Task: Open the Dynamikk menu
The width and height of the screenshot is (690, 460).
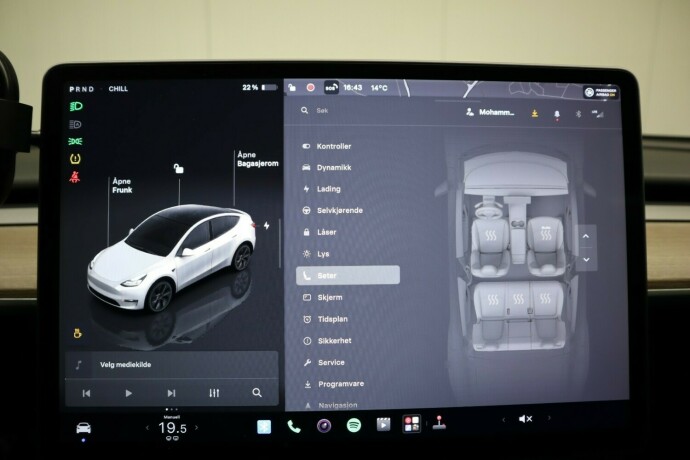Action: click(x=327, y=167)
